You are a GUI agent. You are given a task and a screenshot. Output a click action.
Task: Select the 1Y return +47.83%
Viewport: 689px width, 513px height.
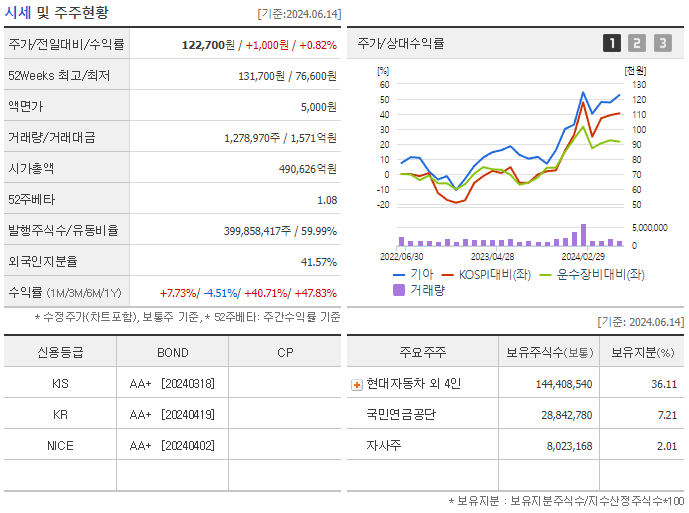click(x=315, y=293)
